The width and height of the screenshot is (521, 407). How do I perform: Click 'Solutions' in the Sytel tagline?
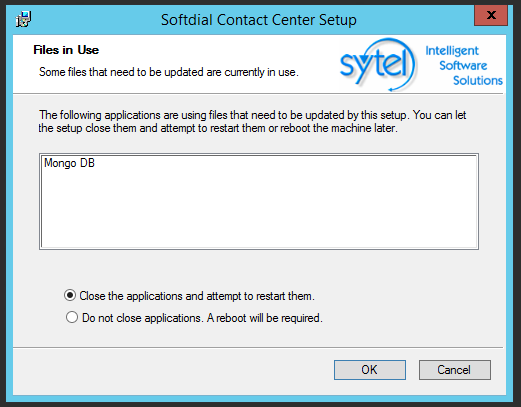pos(478,80)
